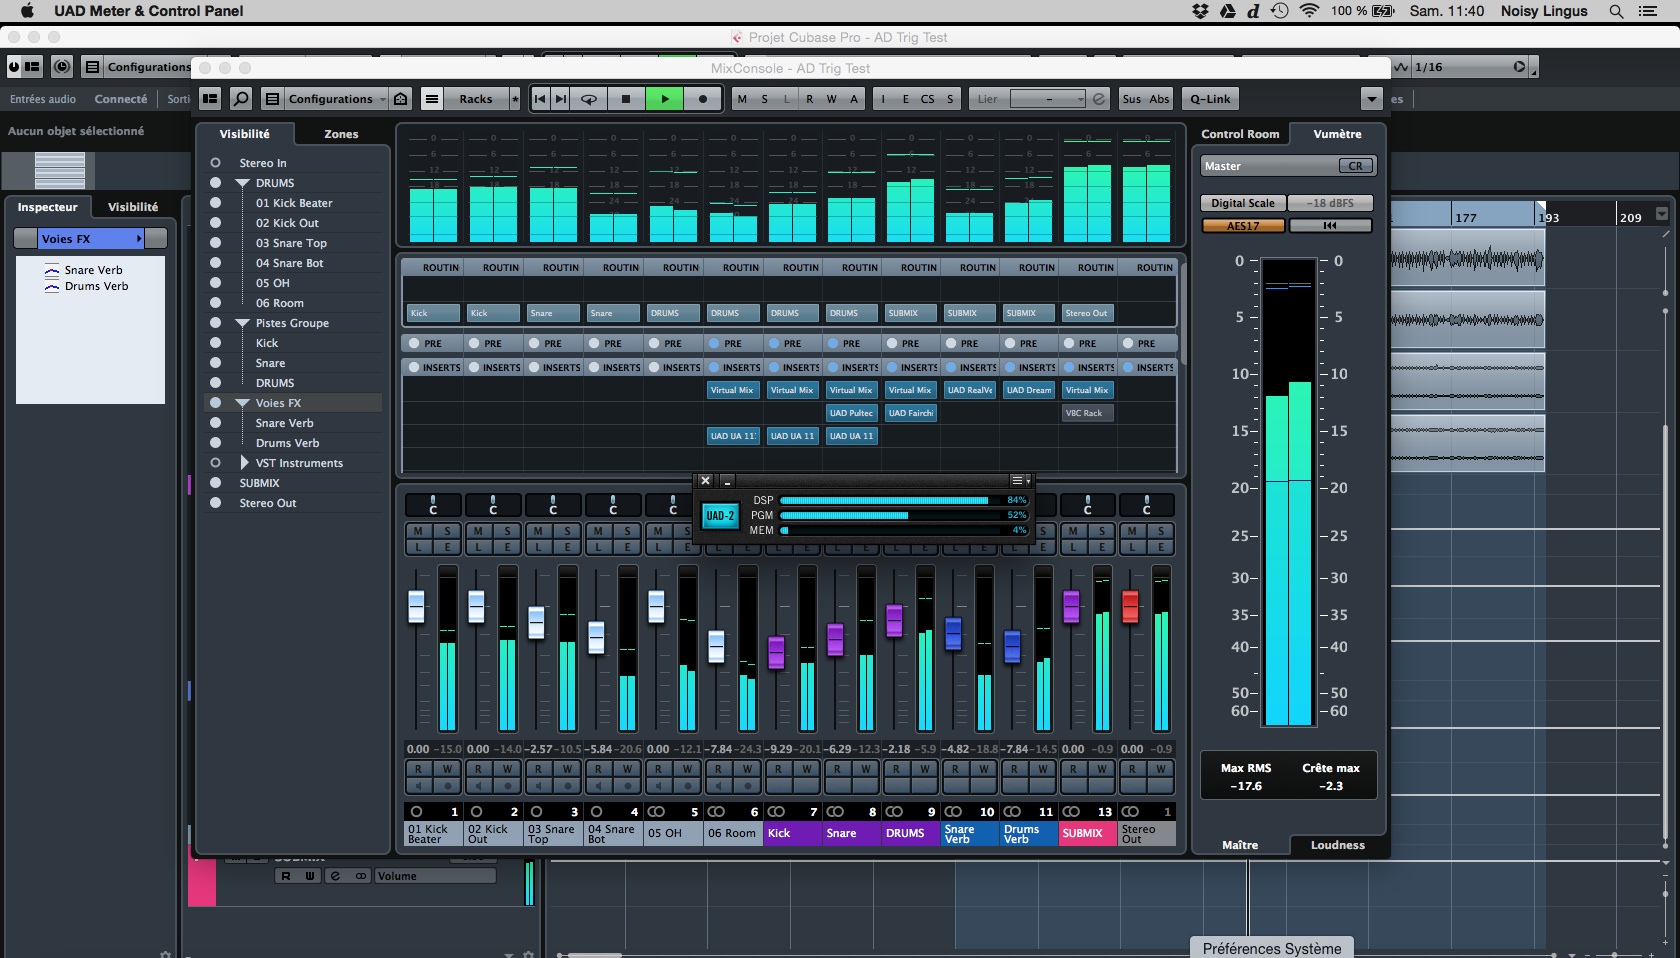Click the Digital Scale button
This screenshot has width=1680, height=958.
click(x=1242, y=202)
